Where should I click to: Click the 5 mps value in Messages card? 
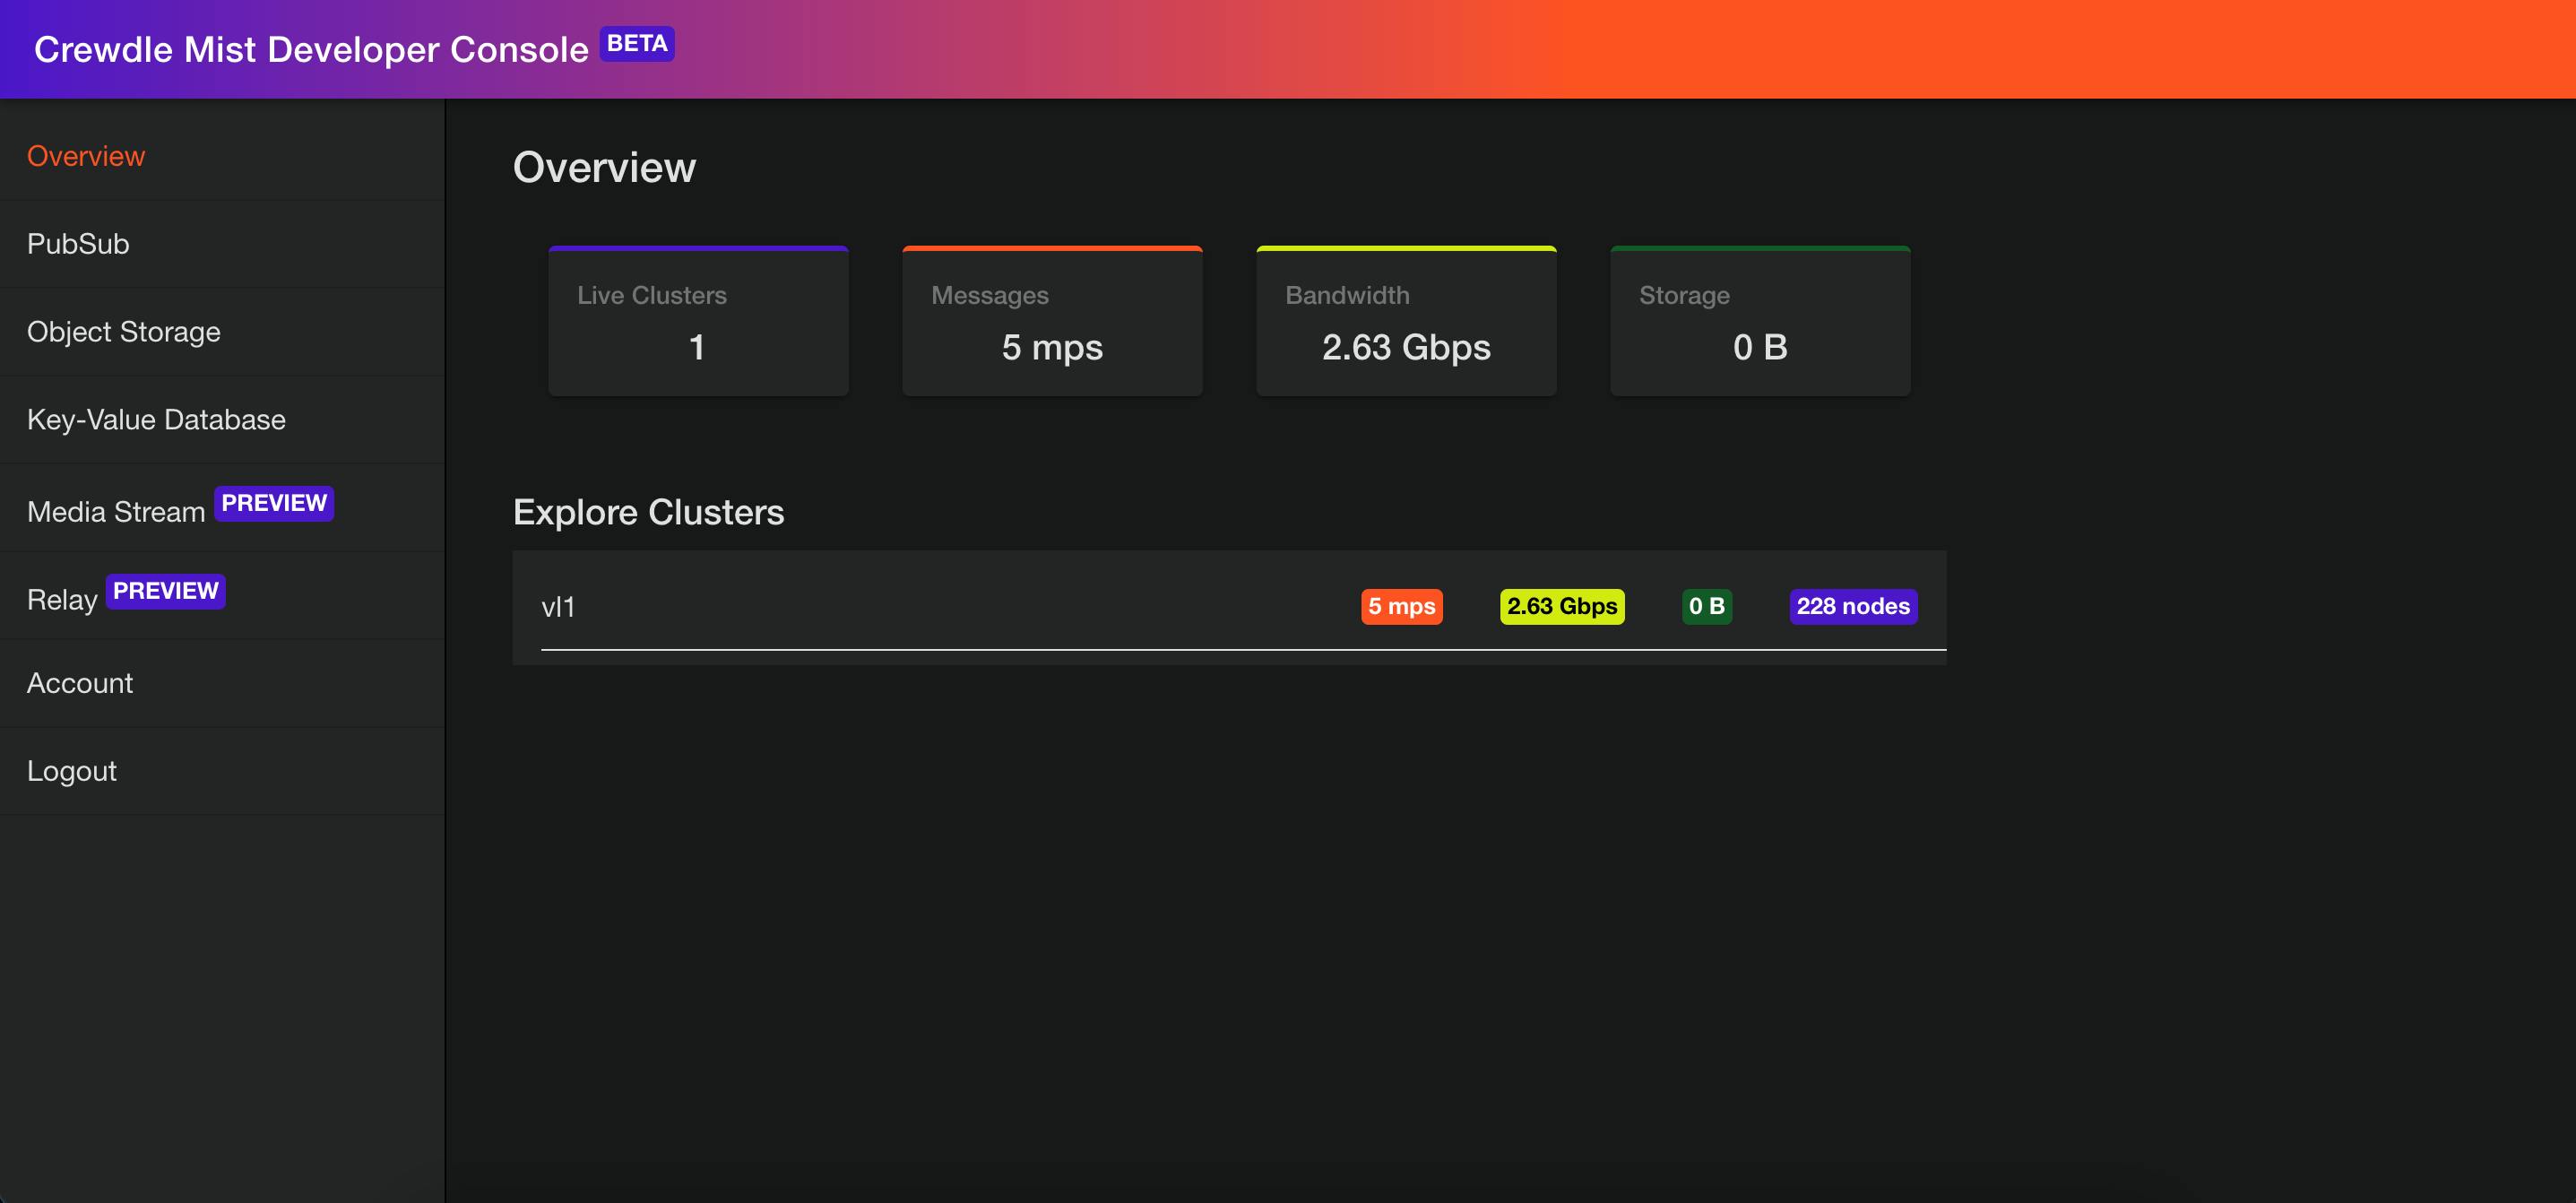[x=1052, y=348]
